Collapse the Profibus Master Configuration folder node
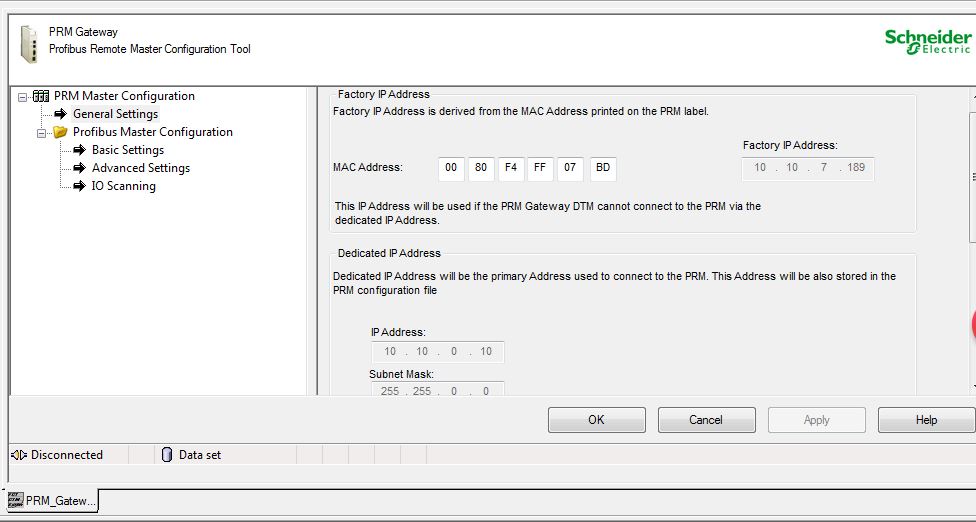This screenshot has width=976, height=522. click(42, 133)
